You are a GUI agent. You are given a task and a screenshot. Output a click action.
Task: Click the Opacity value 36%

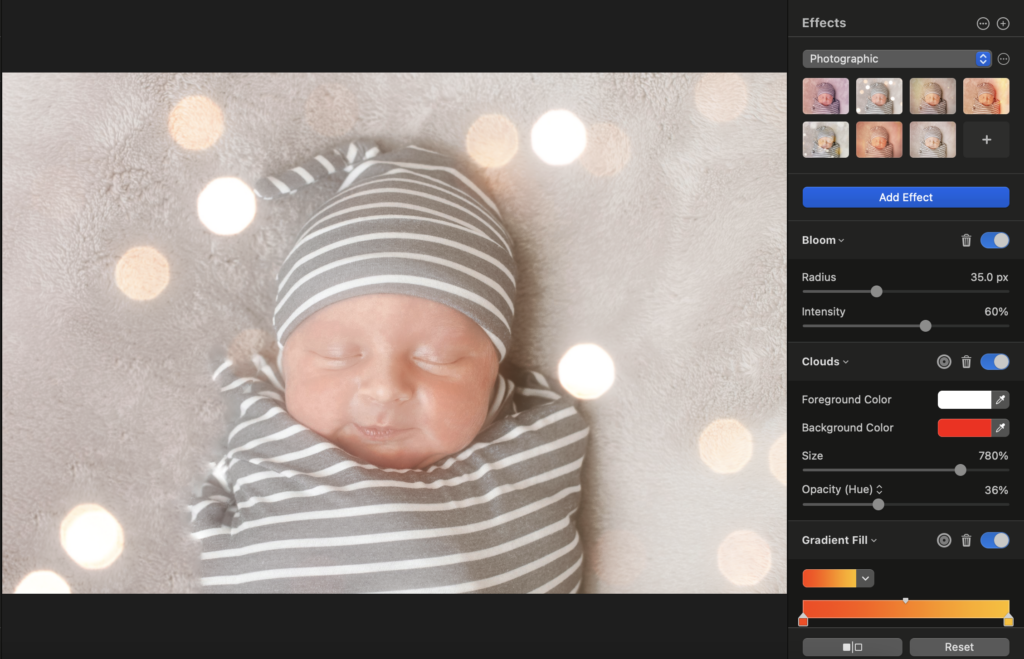pos(996,490)
